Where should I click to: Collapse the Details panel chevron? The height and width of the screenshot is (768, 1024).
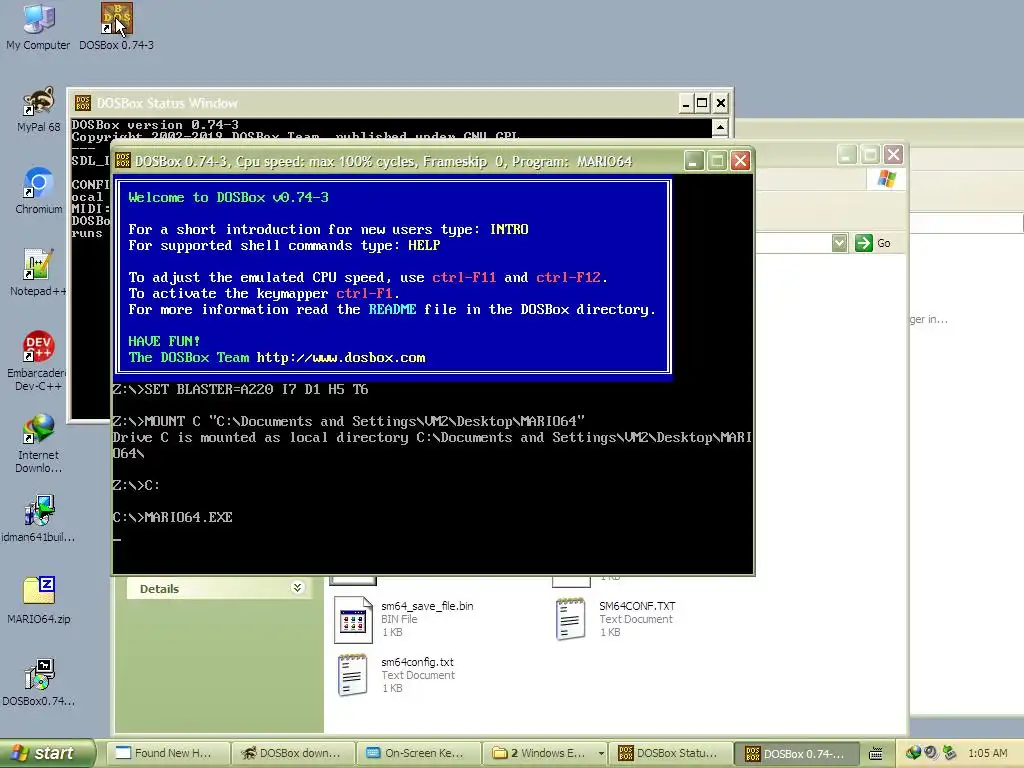(x=297, y=588)
